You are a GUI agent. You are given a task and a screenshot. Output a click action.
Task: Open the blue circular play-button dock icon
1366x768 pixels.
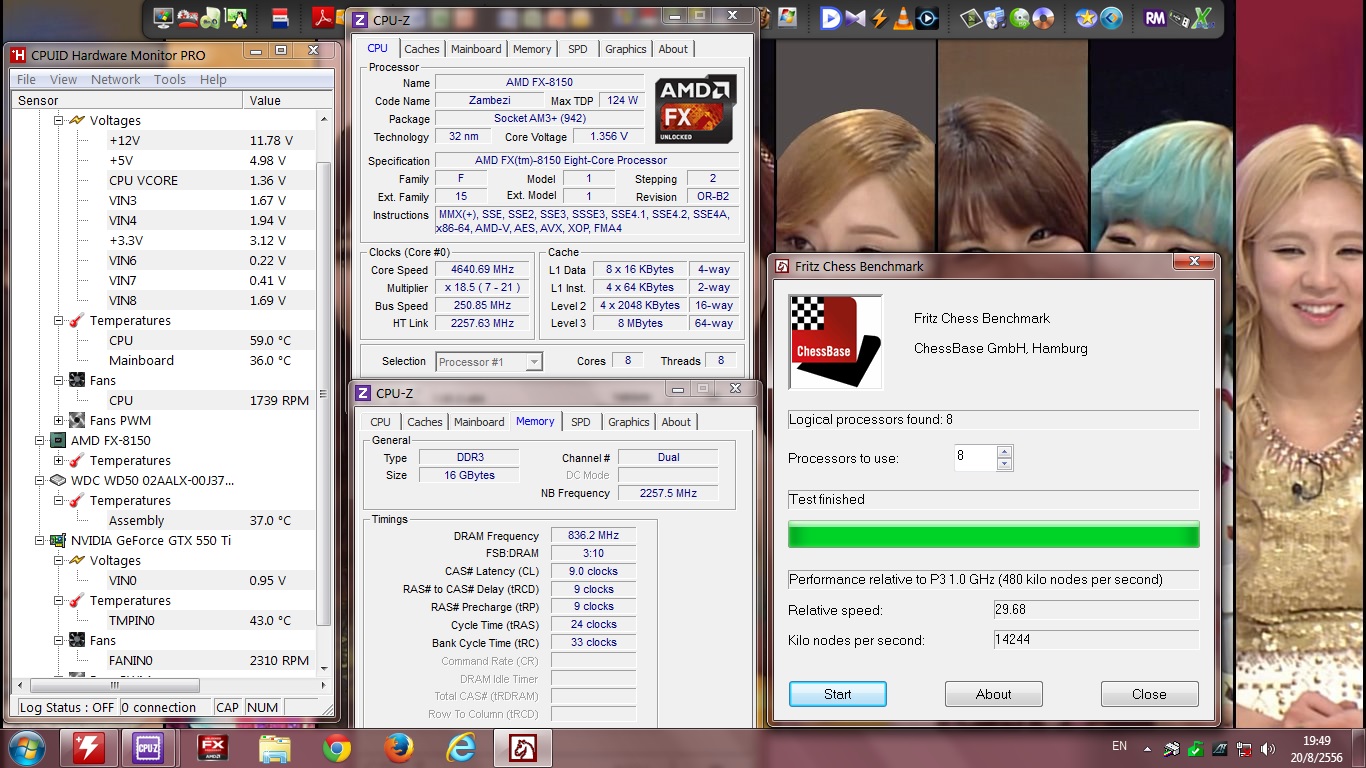click(x=927, y=17)
